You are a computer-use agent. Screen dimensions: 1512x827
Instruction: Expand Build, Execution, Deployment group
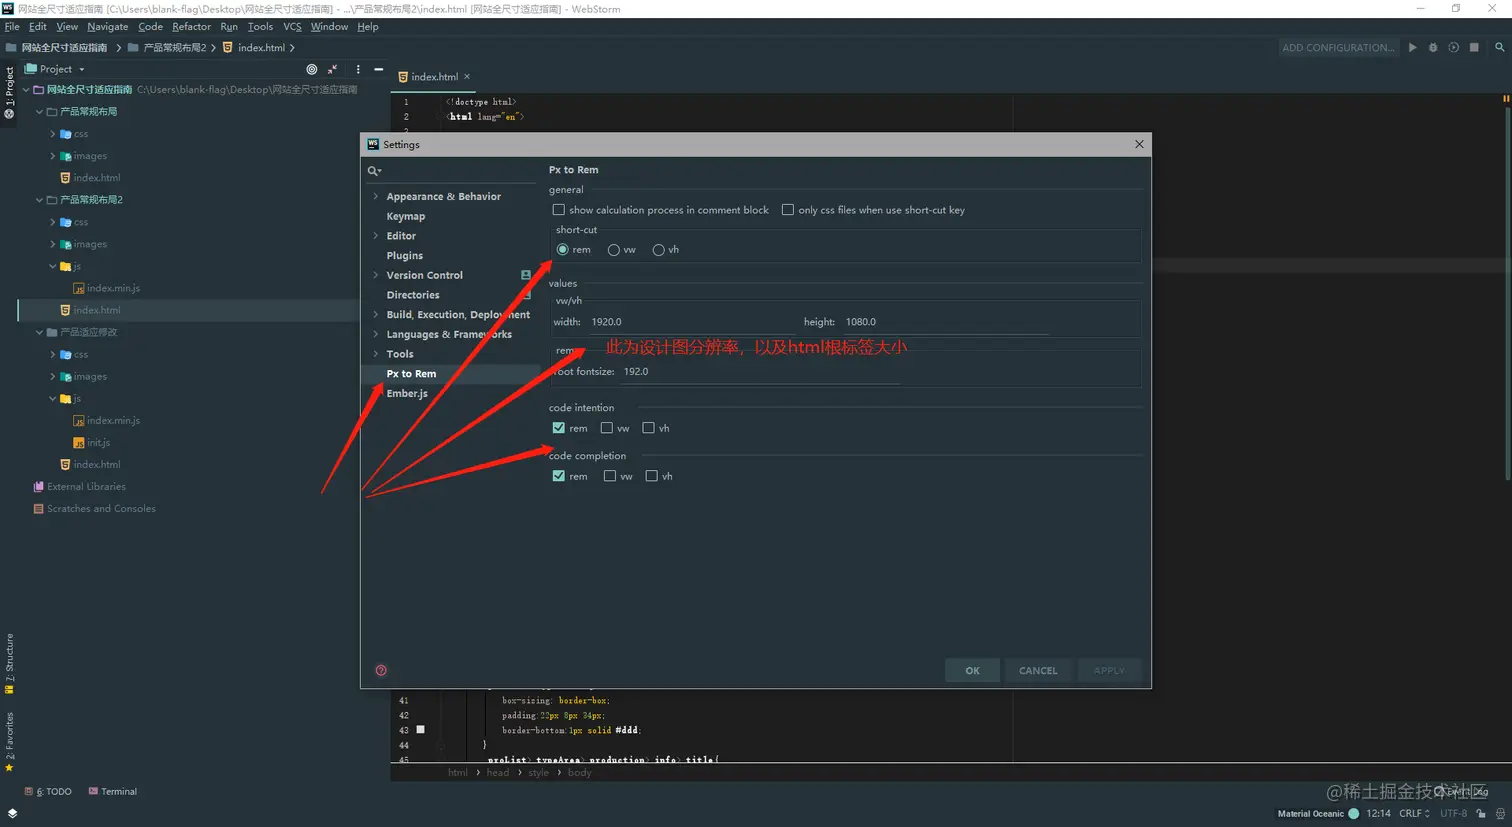(376, 314)
